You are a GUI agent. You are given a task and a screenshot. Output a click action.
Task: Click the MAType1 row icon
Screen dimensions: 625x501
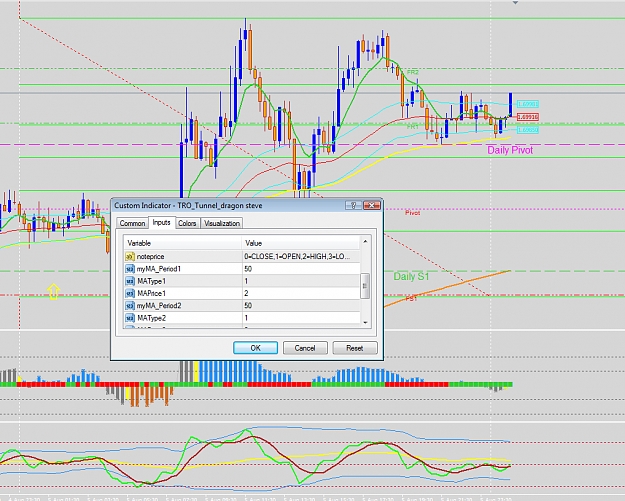click(x=130, y=281)
